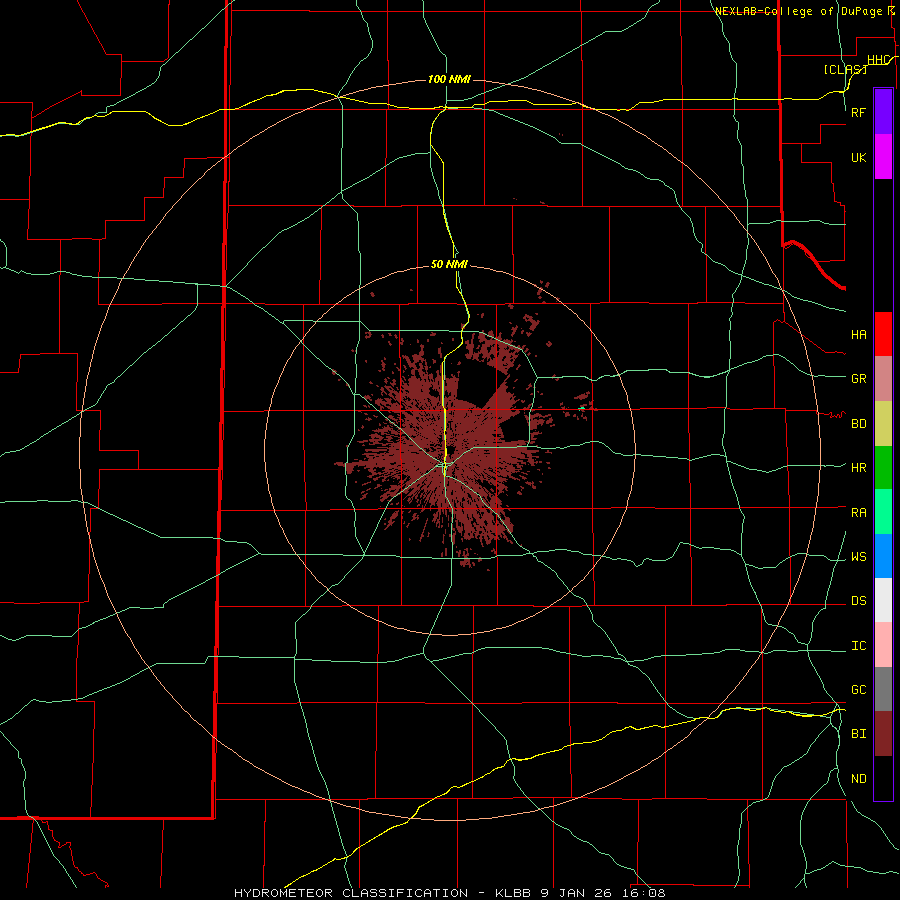Viewport: 900px width, 900px height.
Task: Click the HA legend label
Action: click(x=858, y=334)
